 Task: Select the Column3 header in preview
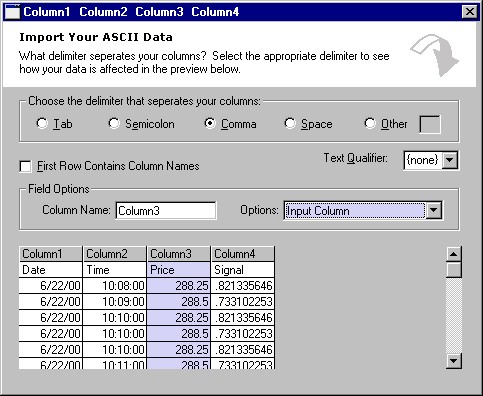(x=179, y=254)
